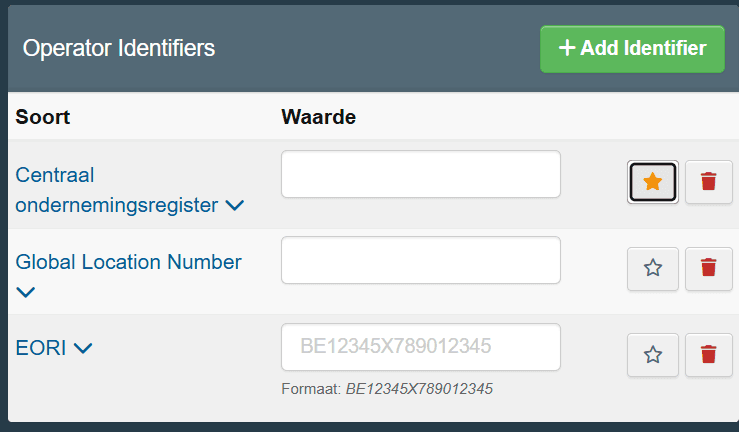Unmark Centraal ondernemingsregister as favorite star

point(653,182)
